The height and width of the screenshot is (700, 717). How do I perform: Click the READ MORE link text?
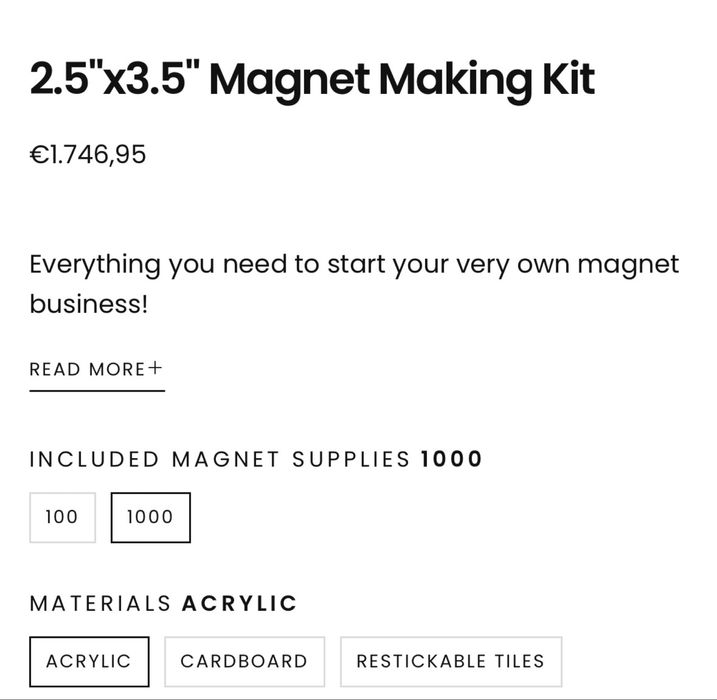pos(87,369)
